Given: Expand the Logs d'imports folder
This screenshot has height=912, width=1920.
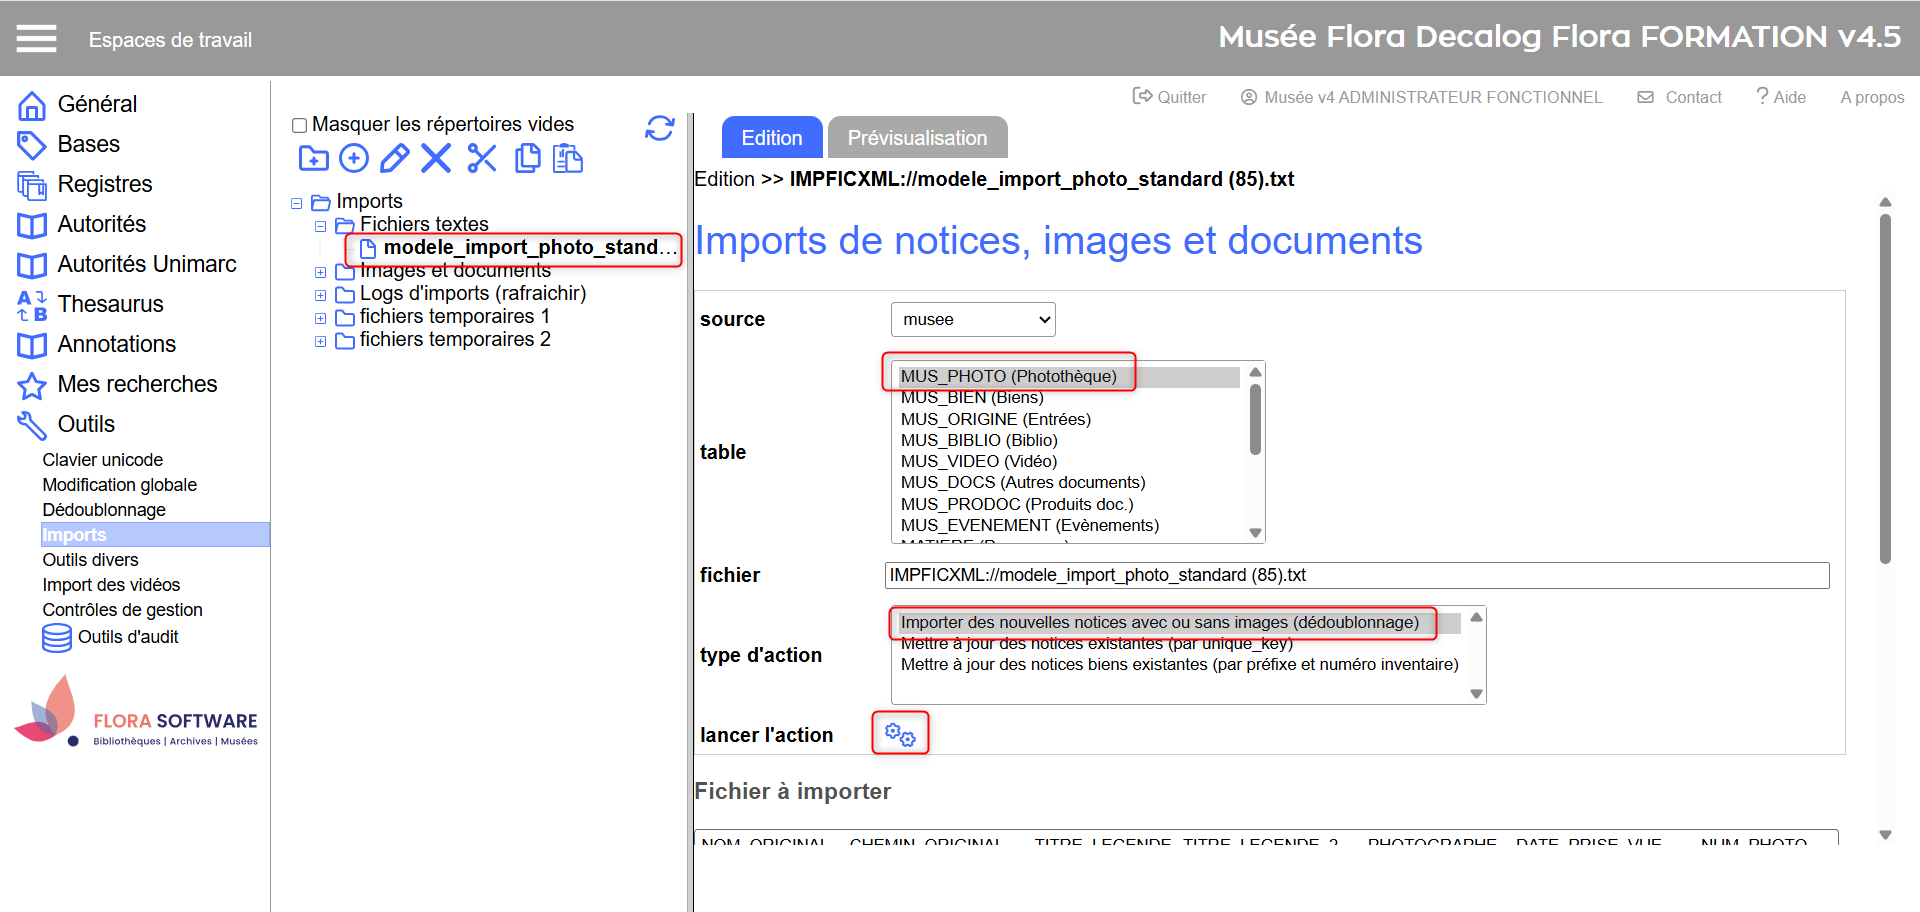Looking at the screenshot, I should 320,295.
